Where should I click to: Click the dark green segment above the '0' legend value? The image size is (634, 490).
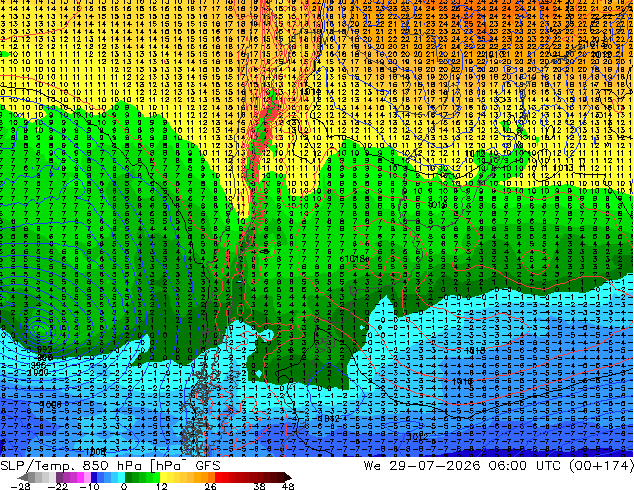click(128, 477)
